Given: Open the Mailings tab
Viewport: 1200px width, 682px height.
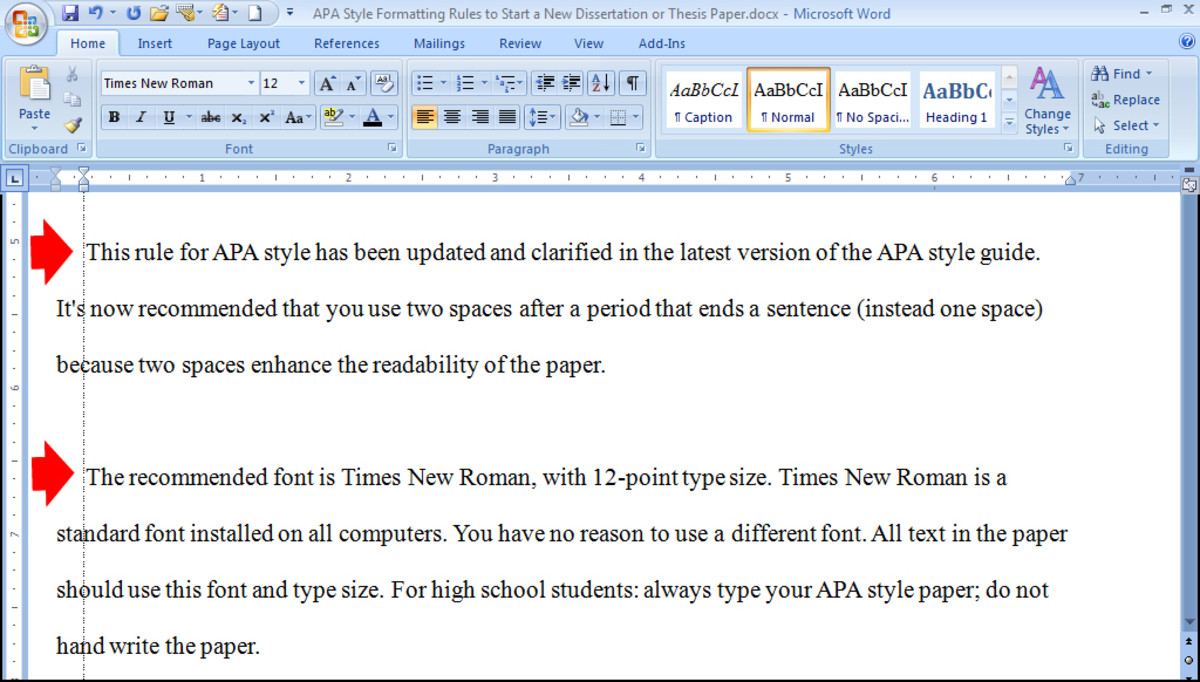Looking at the screenshot, I should click(439, 43).
